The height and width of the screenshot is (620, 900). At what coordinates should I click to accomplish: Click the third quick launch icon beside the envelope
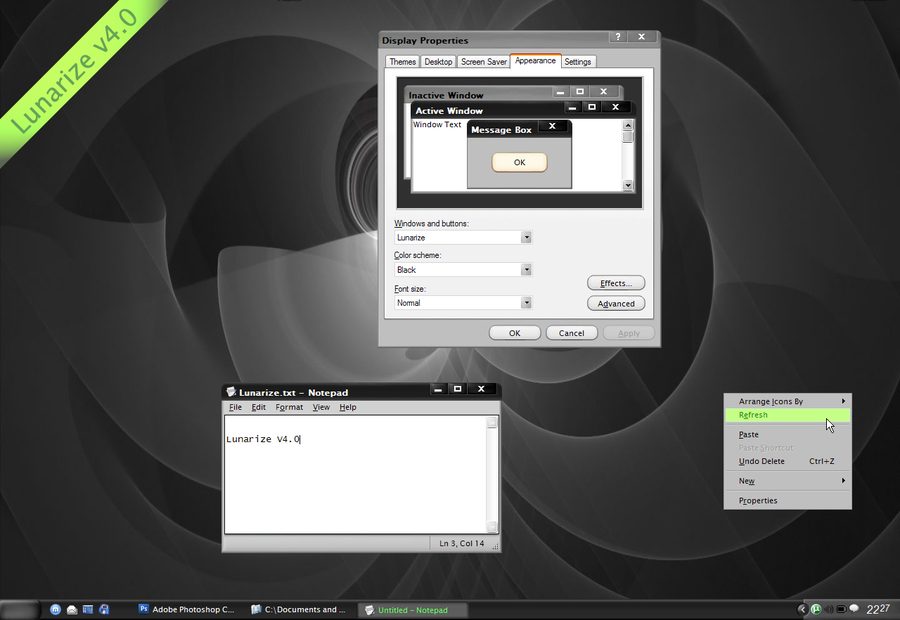point(88,610)
